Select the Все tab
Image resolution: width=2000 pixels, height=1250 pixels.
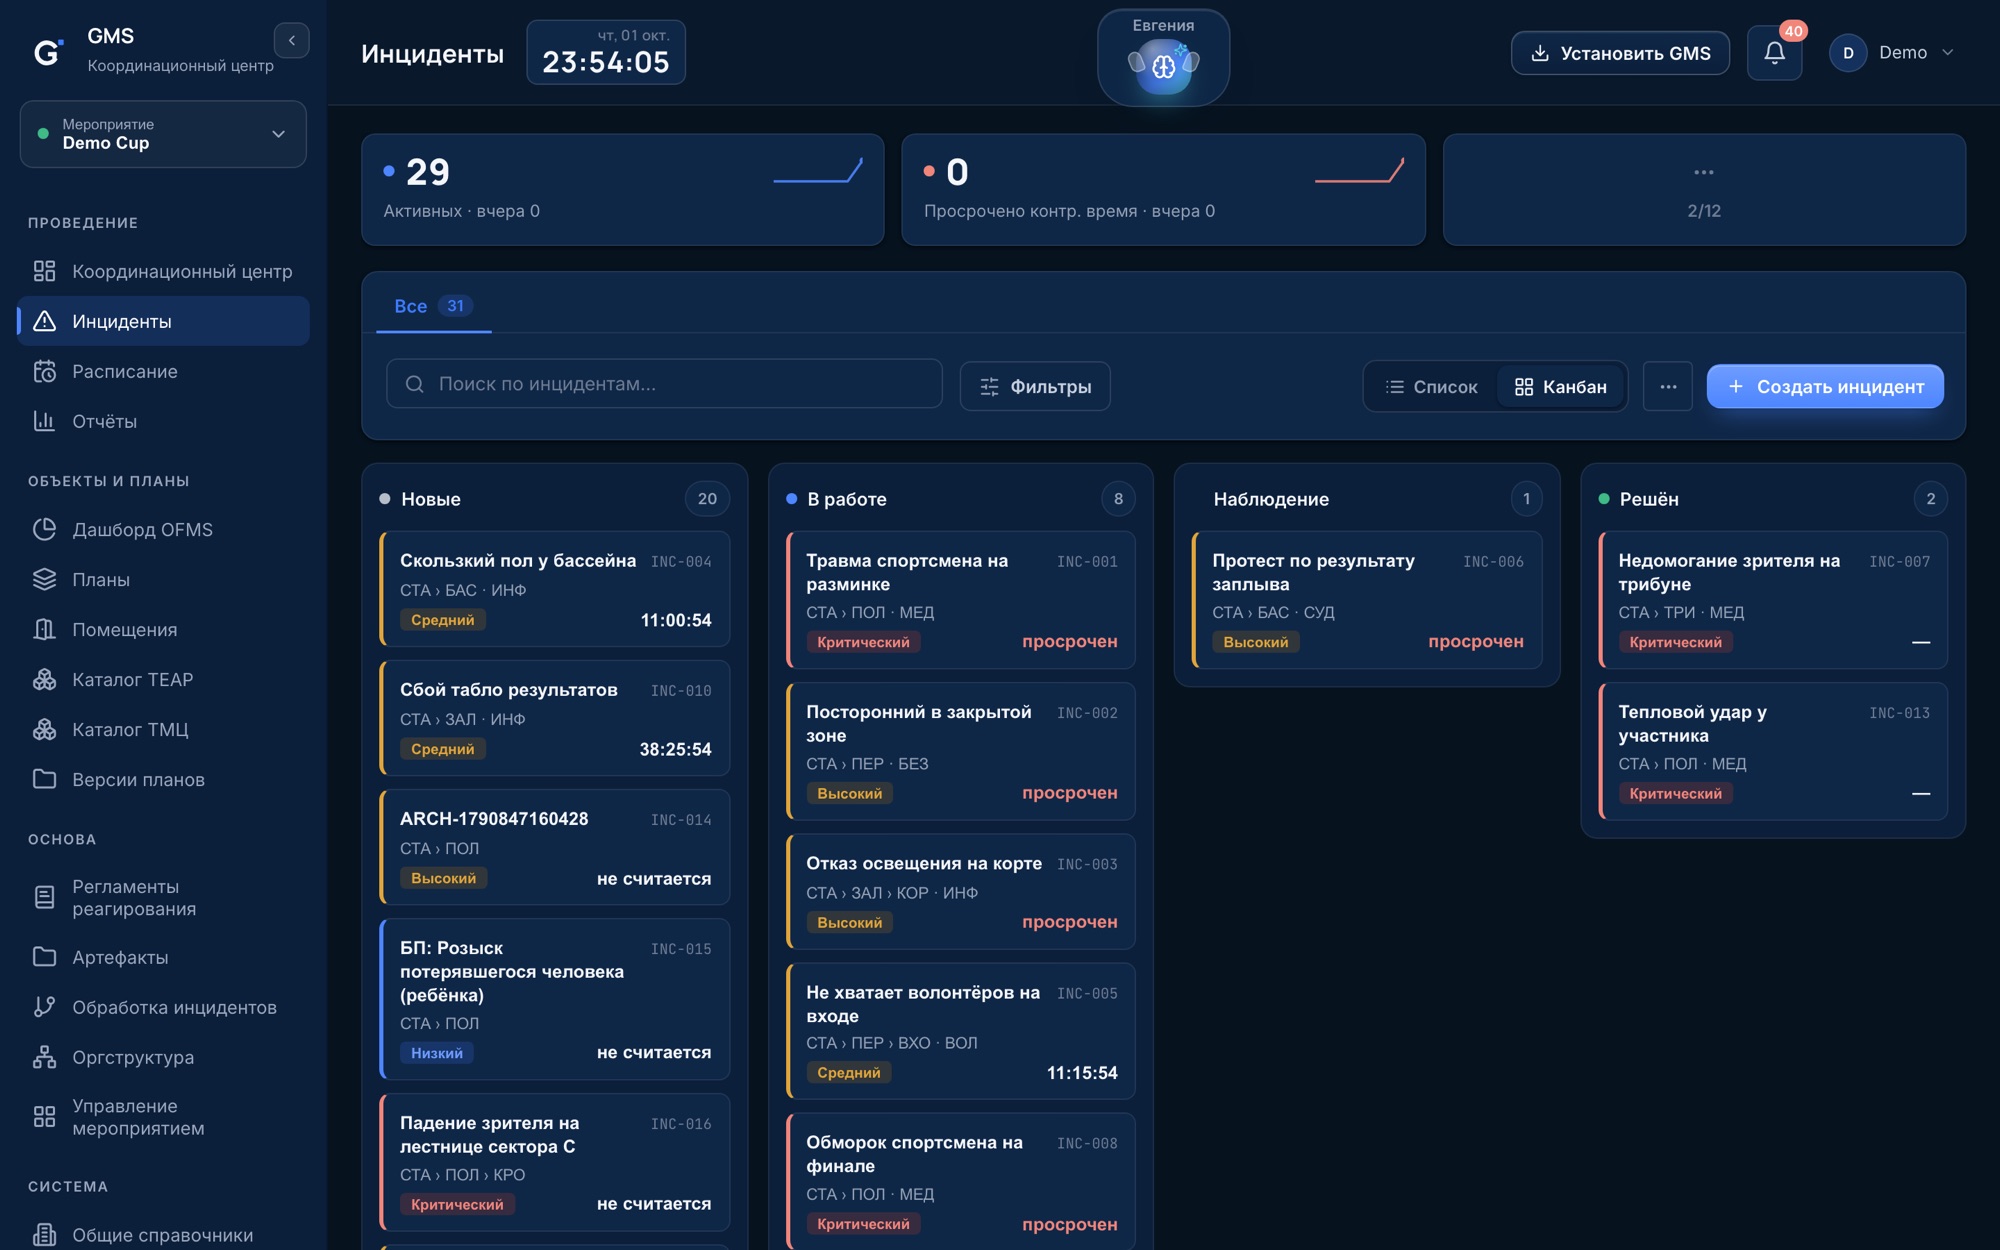click(x=433, y=306)
